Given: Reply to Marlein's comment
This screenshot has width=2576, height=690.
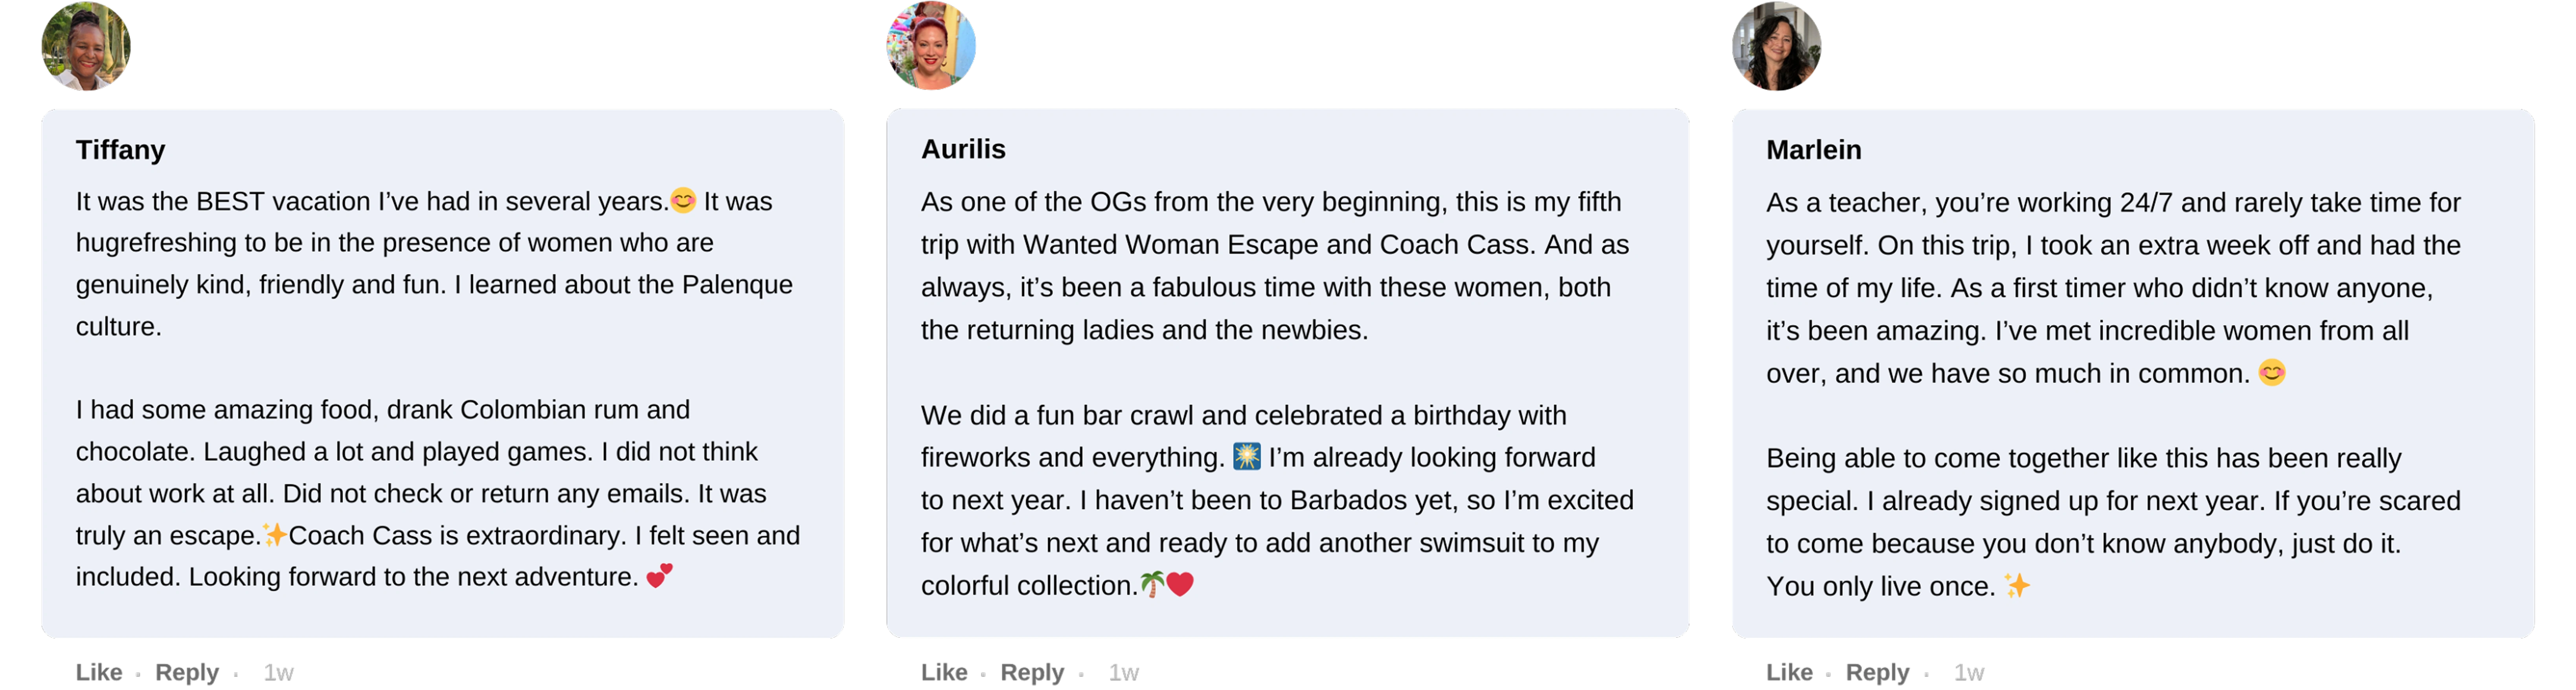Looking at the screenshot, I should 1877,672.
